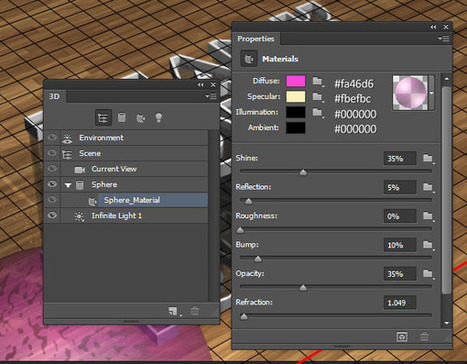Click the light icon beside Infinite Light 1

(x=79, y=216)
